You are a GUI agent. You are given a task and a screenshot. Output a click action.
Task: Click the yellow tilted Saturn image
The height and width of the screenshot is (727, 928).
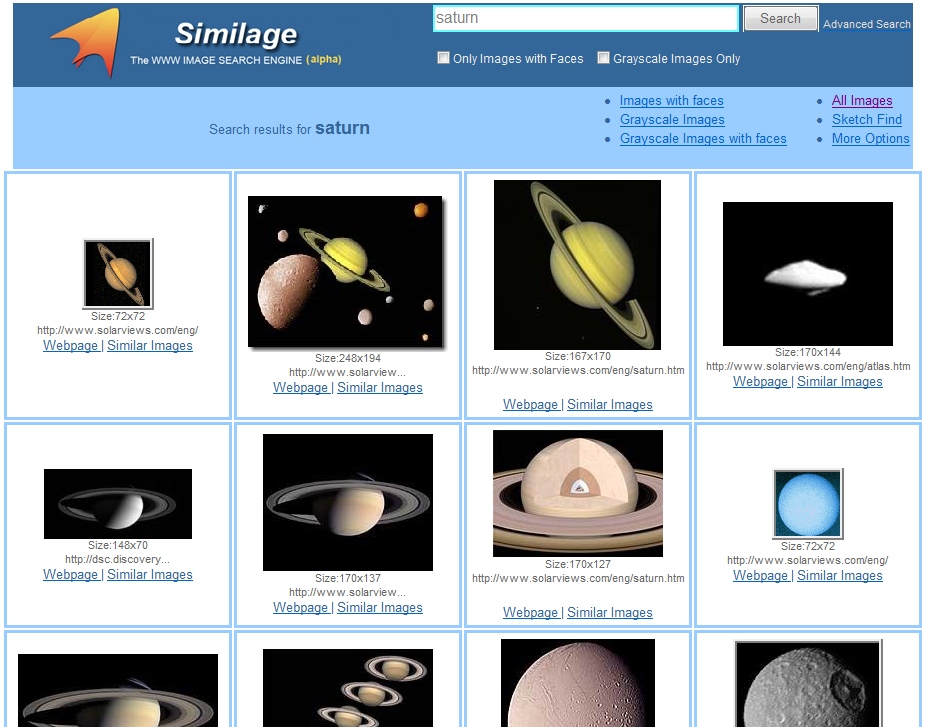click(x=577, y=265)
